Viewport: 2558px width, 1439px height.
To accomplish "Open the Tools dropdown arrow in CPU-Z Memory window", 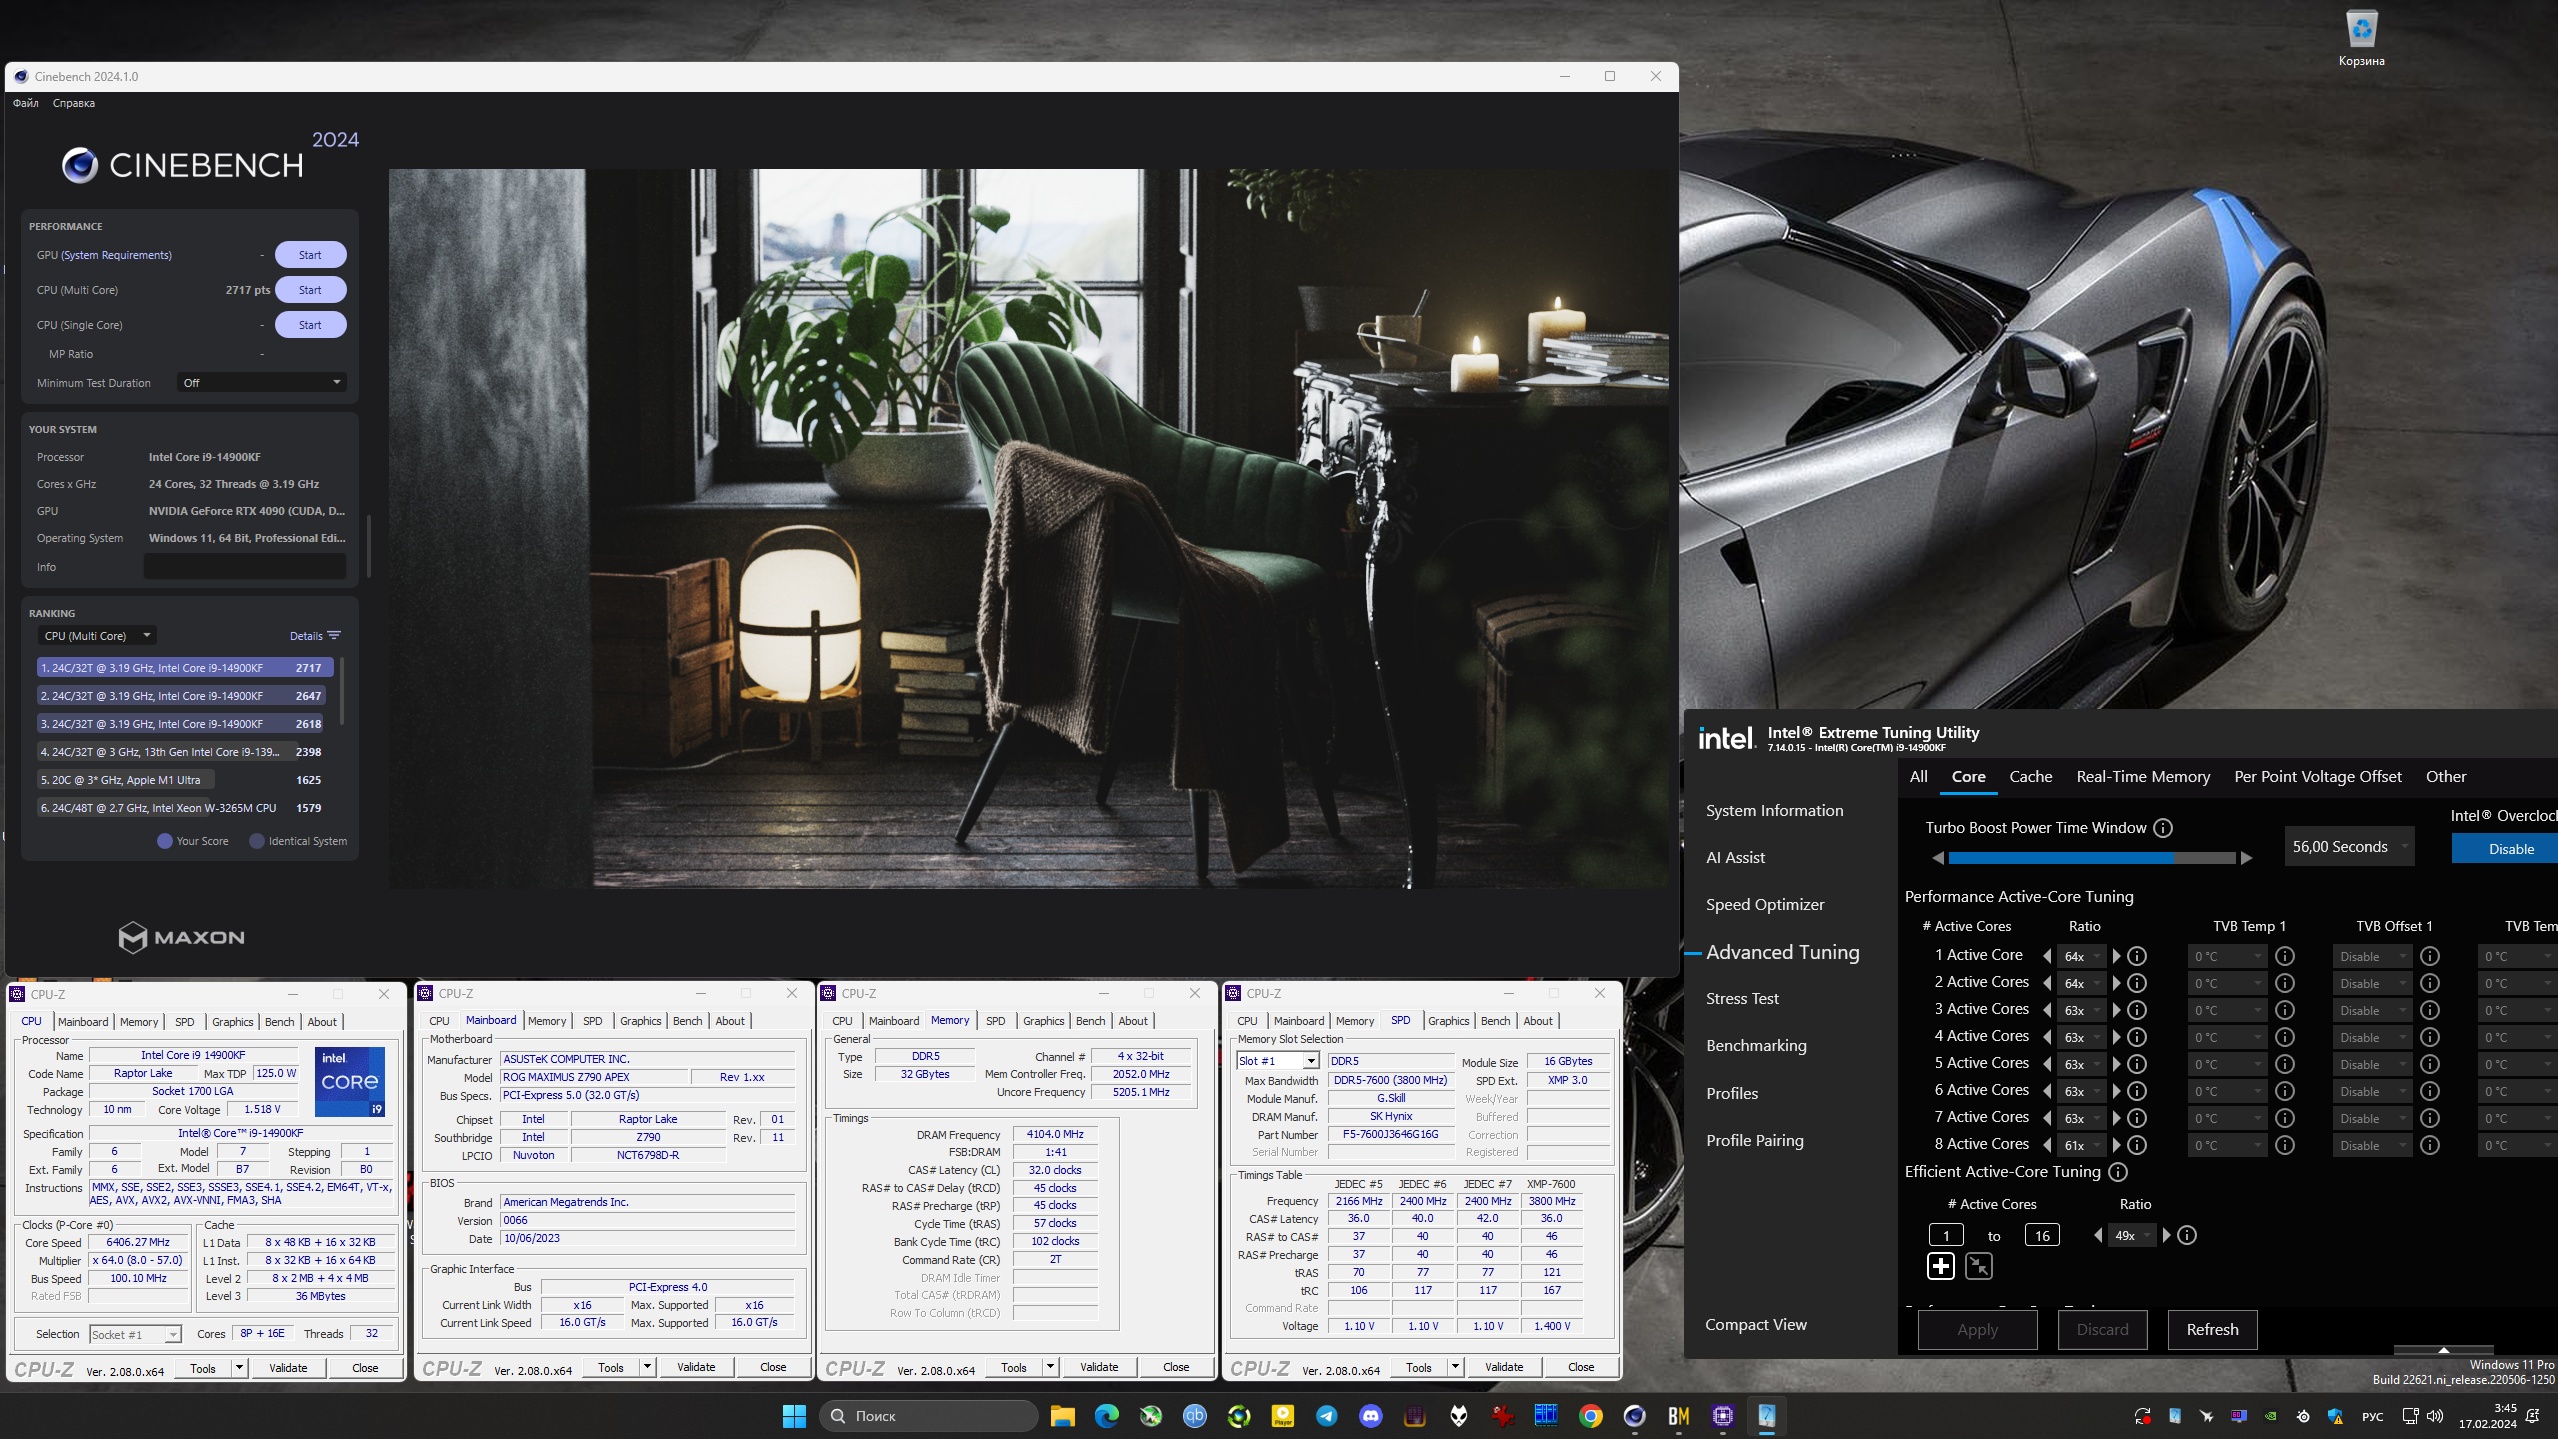I will pyautogui.click(x=1050, y=1367).
